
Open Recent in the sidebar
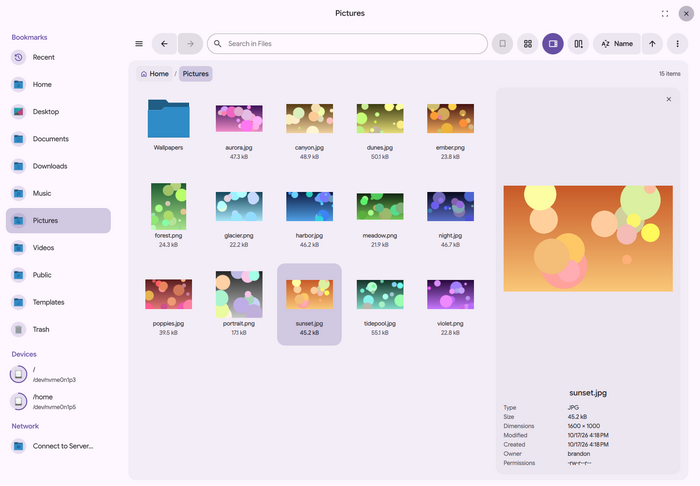tap(58, 57)
